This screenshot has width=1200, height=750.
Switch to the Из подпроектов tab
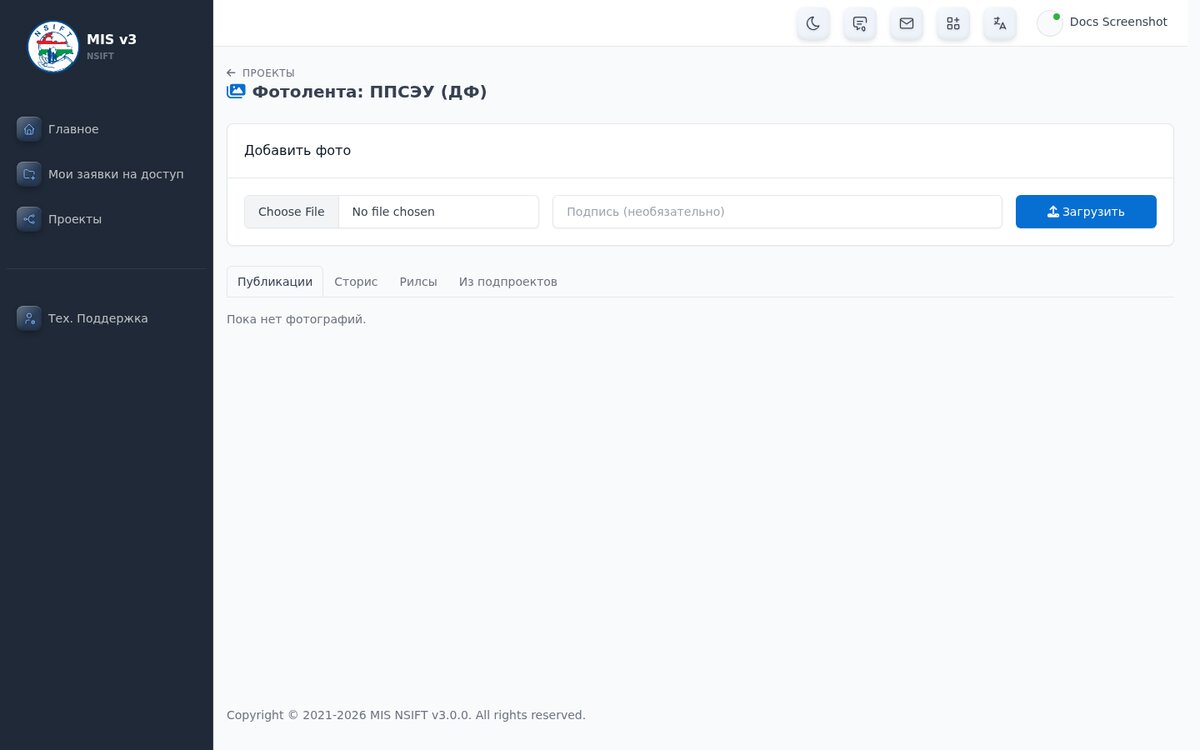pos(508,282)
